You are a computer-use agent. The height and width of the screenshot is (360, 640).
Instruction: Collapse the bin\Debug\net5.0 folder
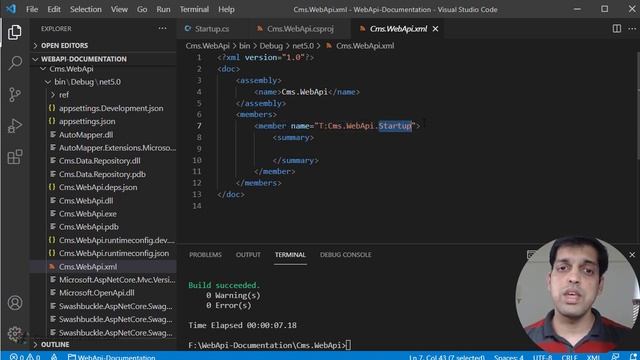click(x=103, y=82)
